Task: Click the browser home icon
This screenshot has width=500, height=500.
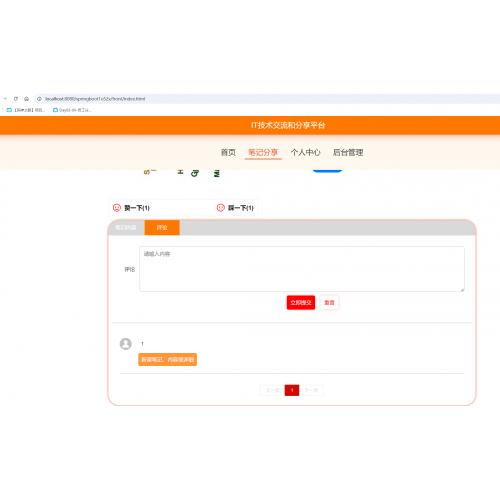Action: (26, 99)
